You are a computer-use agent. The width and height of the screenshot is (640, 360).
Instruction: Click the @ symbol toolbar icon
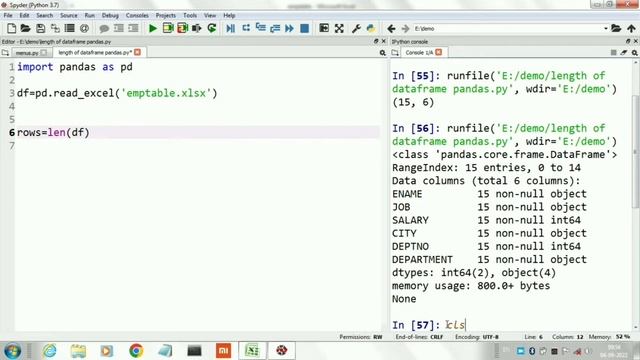click(84, 28)
